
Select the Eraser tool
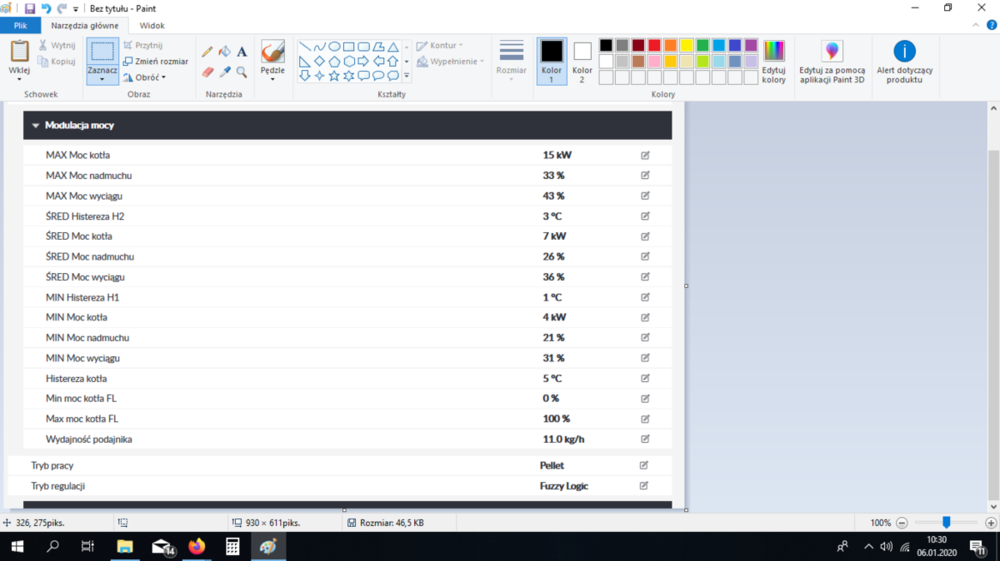pos(207,72)
